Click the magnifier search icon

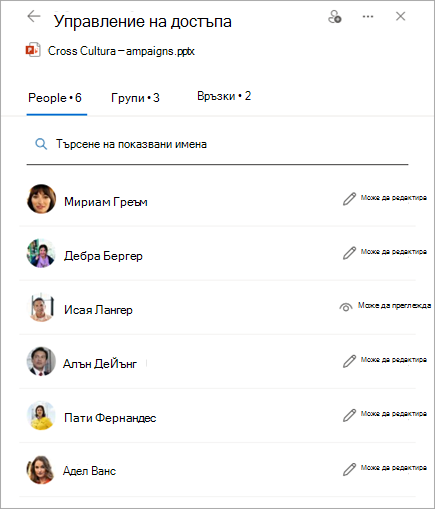[41, 144]
